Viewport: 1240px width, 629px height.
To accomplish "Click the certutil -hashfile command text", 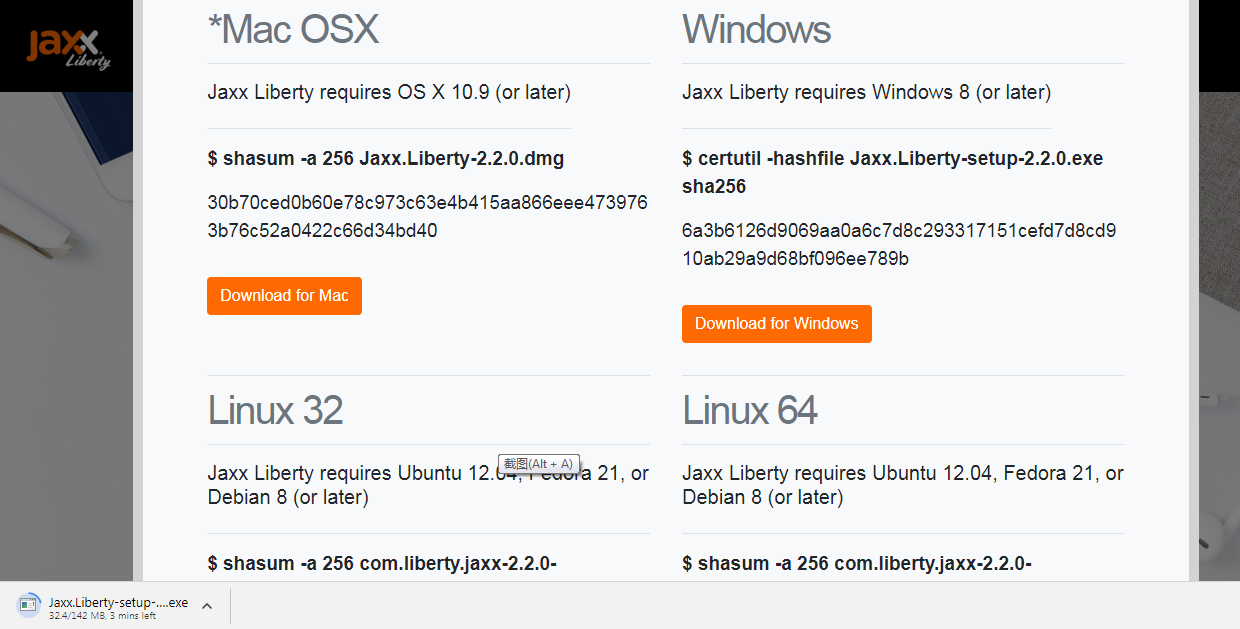I will pyautogui.click(x=893, y=173).
